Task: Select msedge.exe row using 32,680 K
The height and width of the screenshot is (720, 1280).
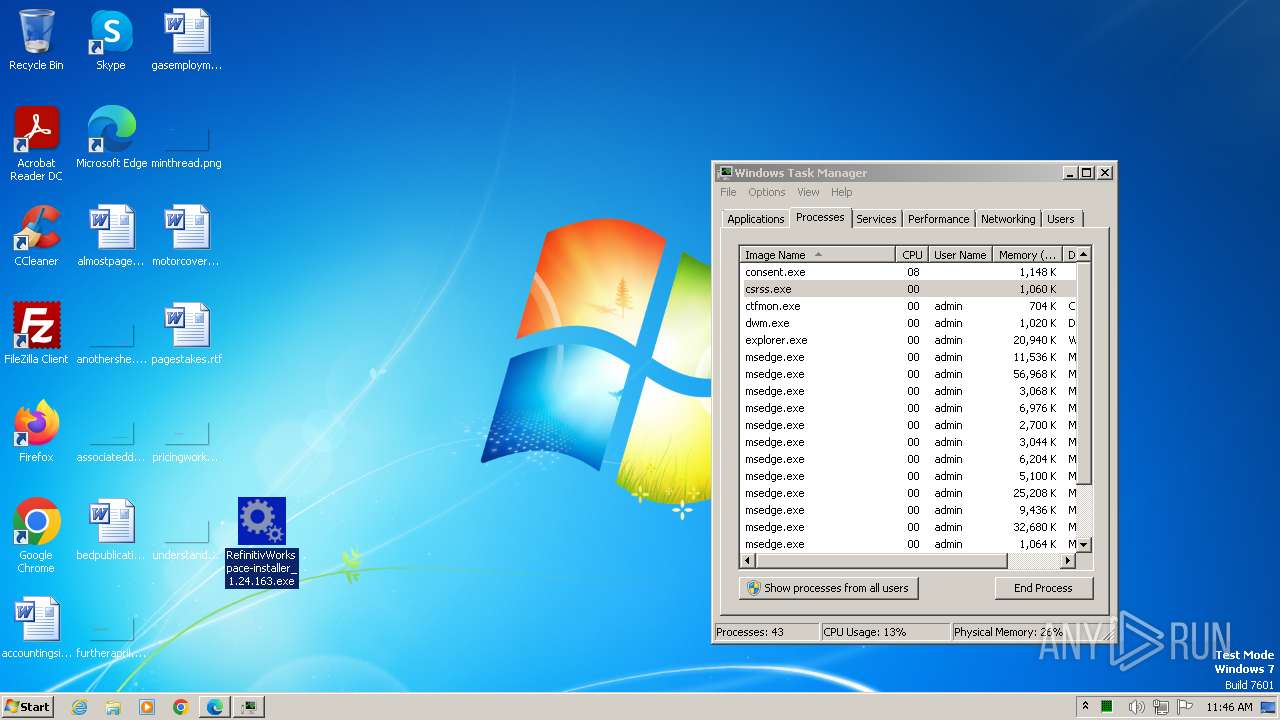Action: point(908,527)
